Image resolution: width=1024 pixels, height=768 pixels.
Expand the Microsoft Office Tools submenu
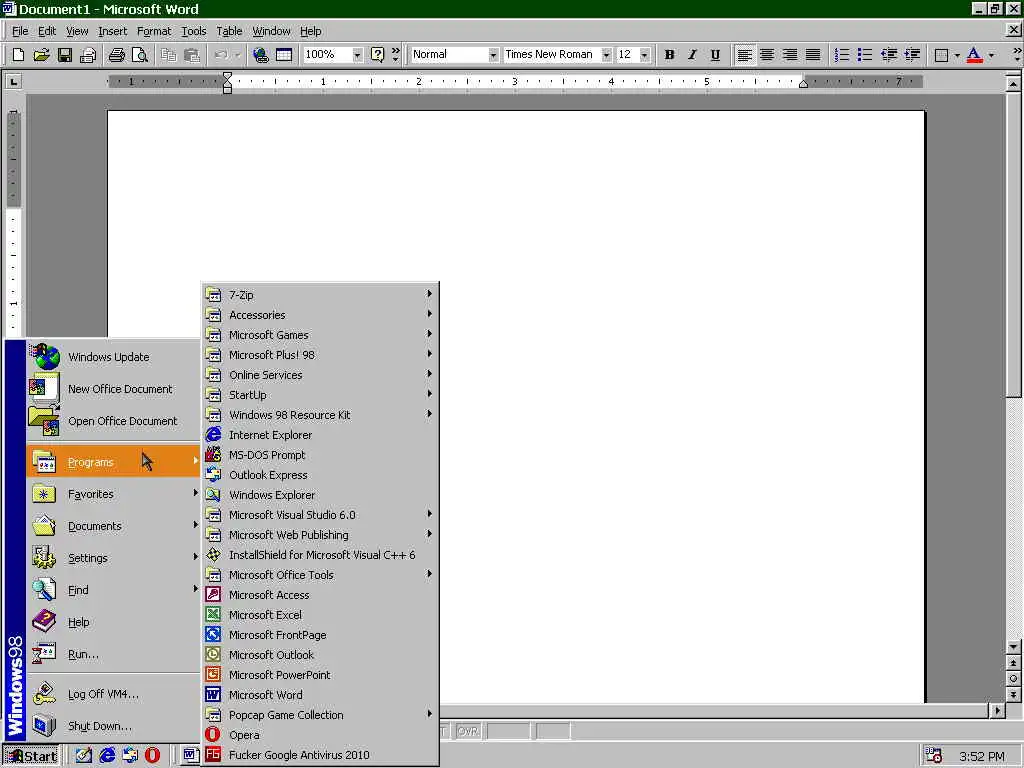(320, 575)
